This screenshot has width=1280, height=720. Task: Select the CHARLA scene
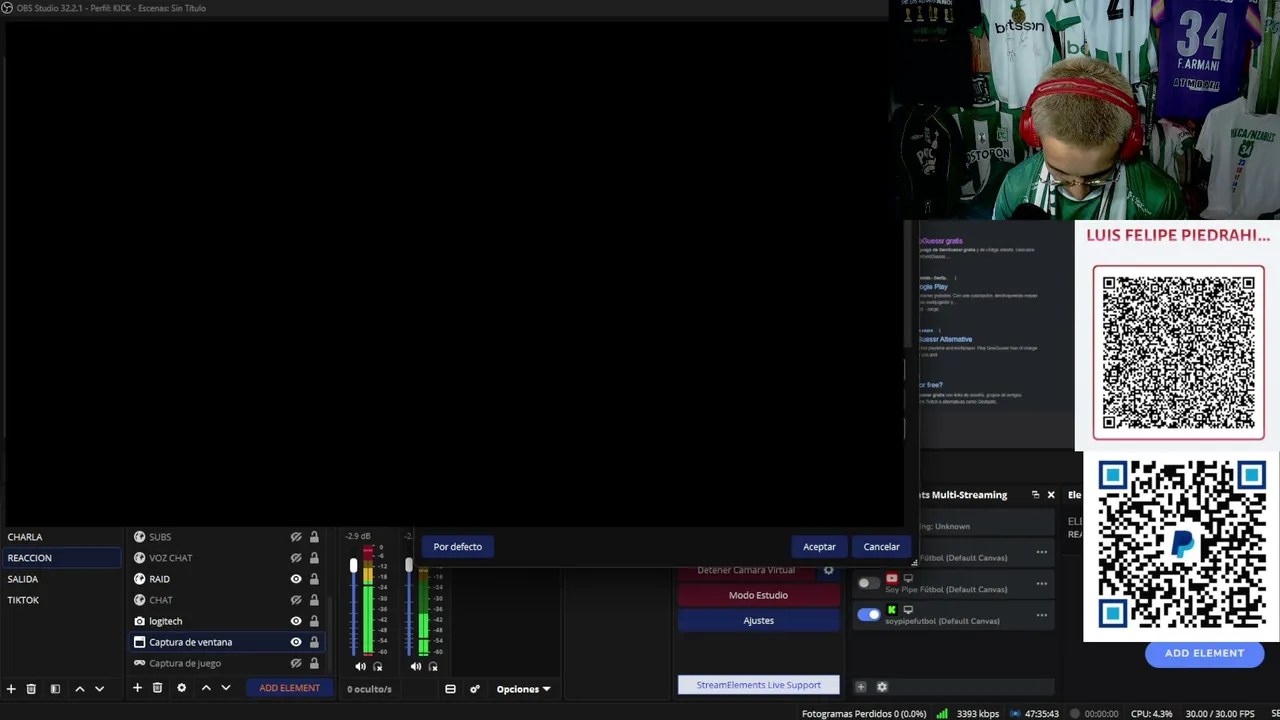click(x=62, y=537)
